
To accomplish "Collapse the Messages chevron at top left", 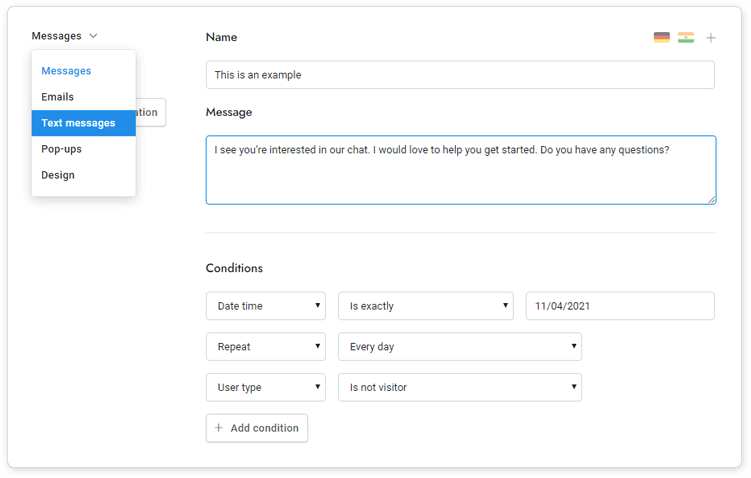I will [x=93, y=36].
